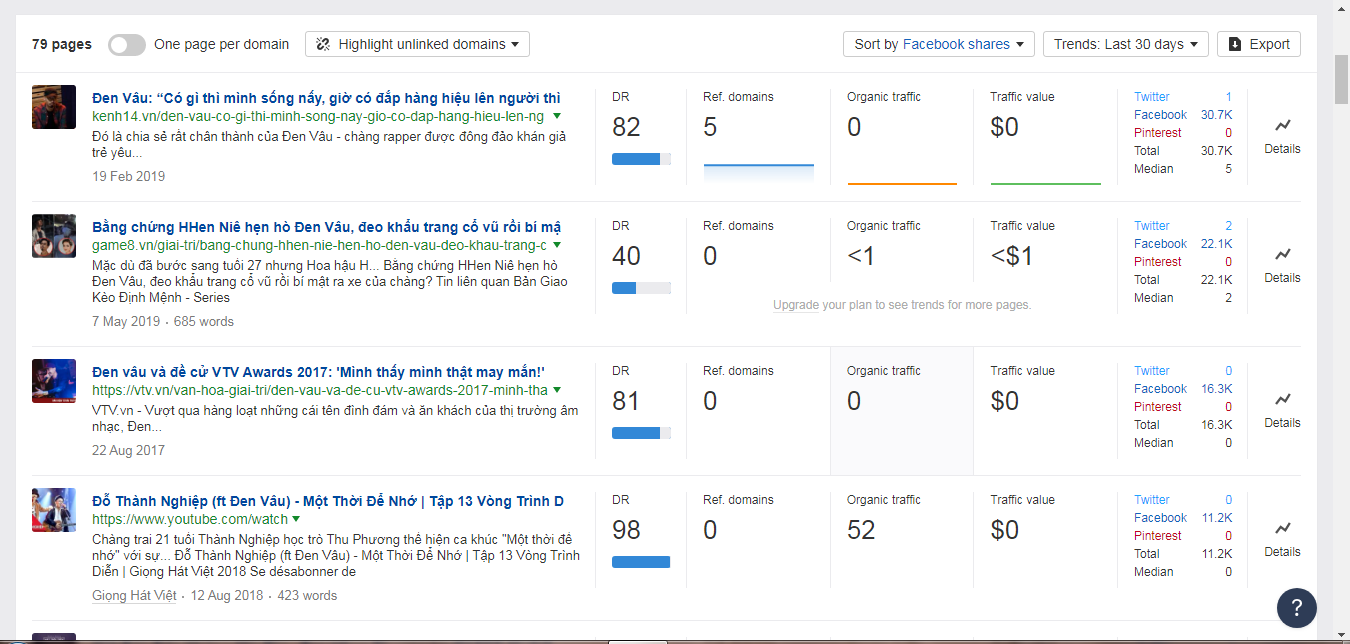Viewport: 1350px width, 644px height.
Task: Expand the Sort by Facebook shares dropdown
Action: [938, 44]
